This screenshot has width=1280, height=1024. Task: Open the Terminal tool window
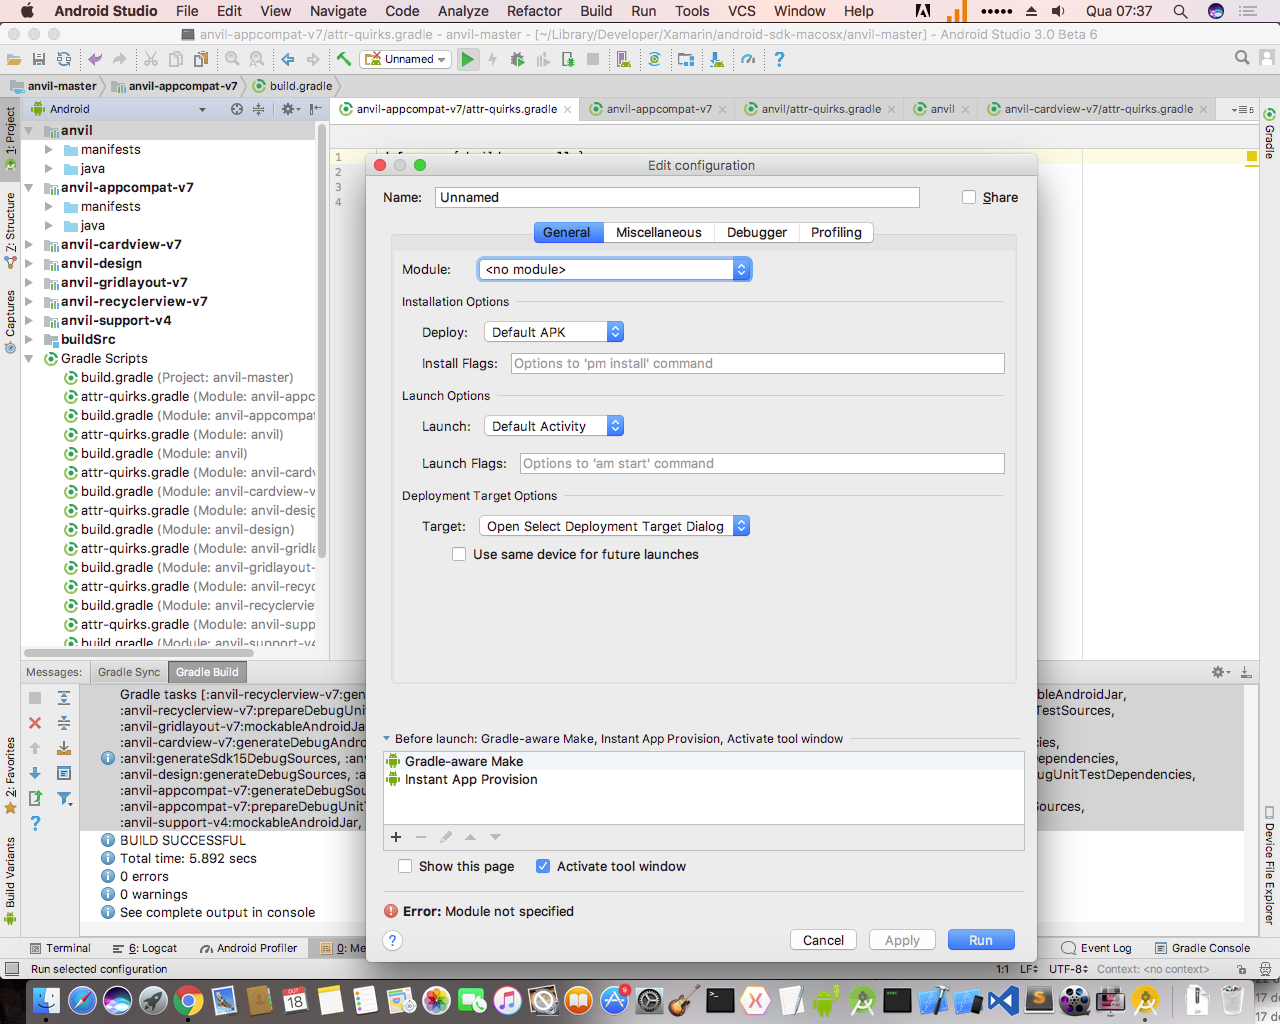(60, 948)
